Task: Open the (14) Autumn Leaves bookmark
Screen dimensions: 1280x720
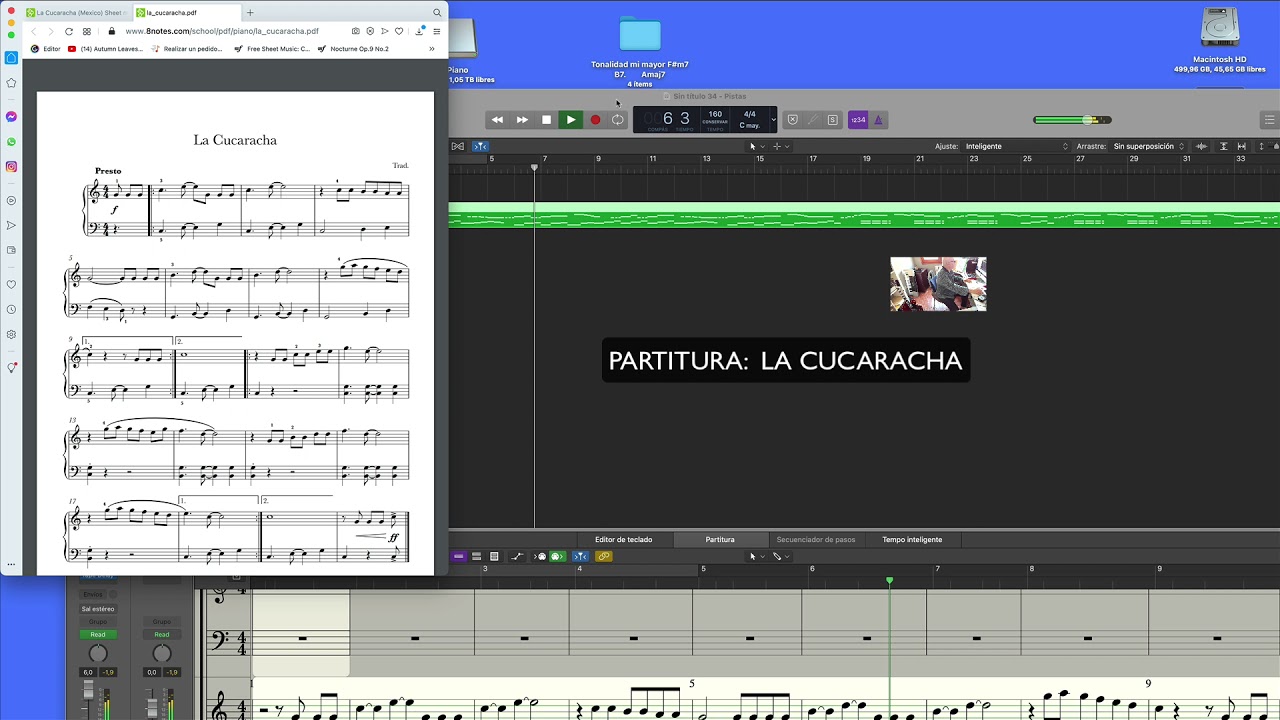Action: pyautogui.click(x=105, y=48)
